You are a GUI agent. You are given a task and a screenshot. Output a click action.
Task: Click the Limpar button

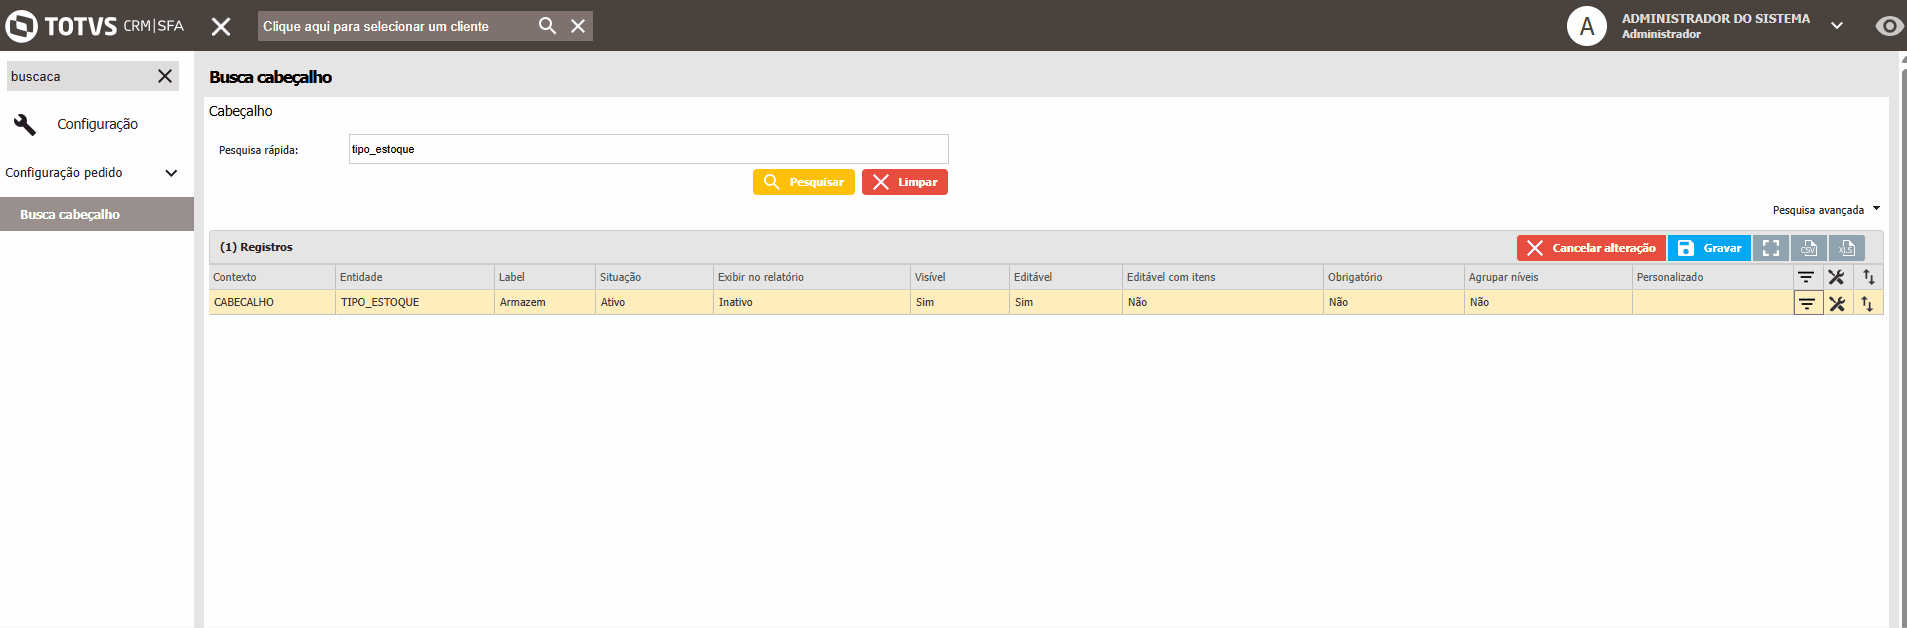pyautogui.click(x=904, y=182)
